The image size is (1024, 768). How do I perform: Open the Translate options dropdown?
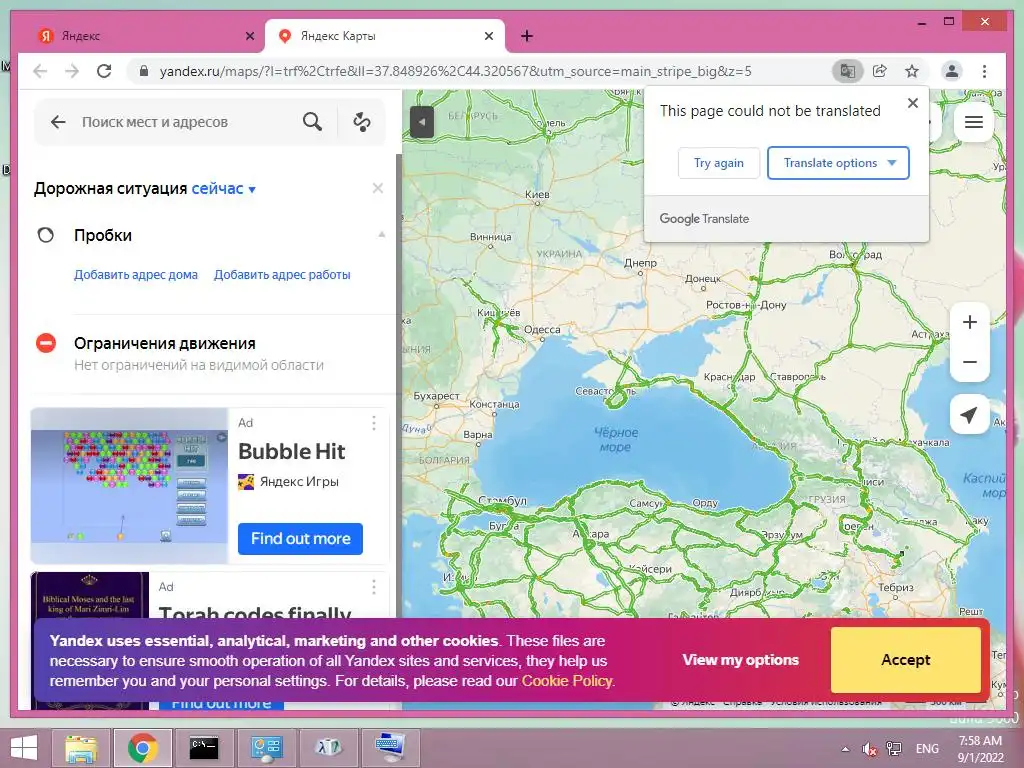(x=838, y=163)
